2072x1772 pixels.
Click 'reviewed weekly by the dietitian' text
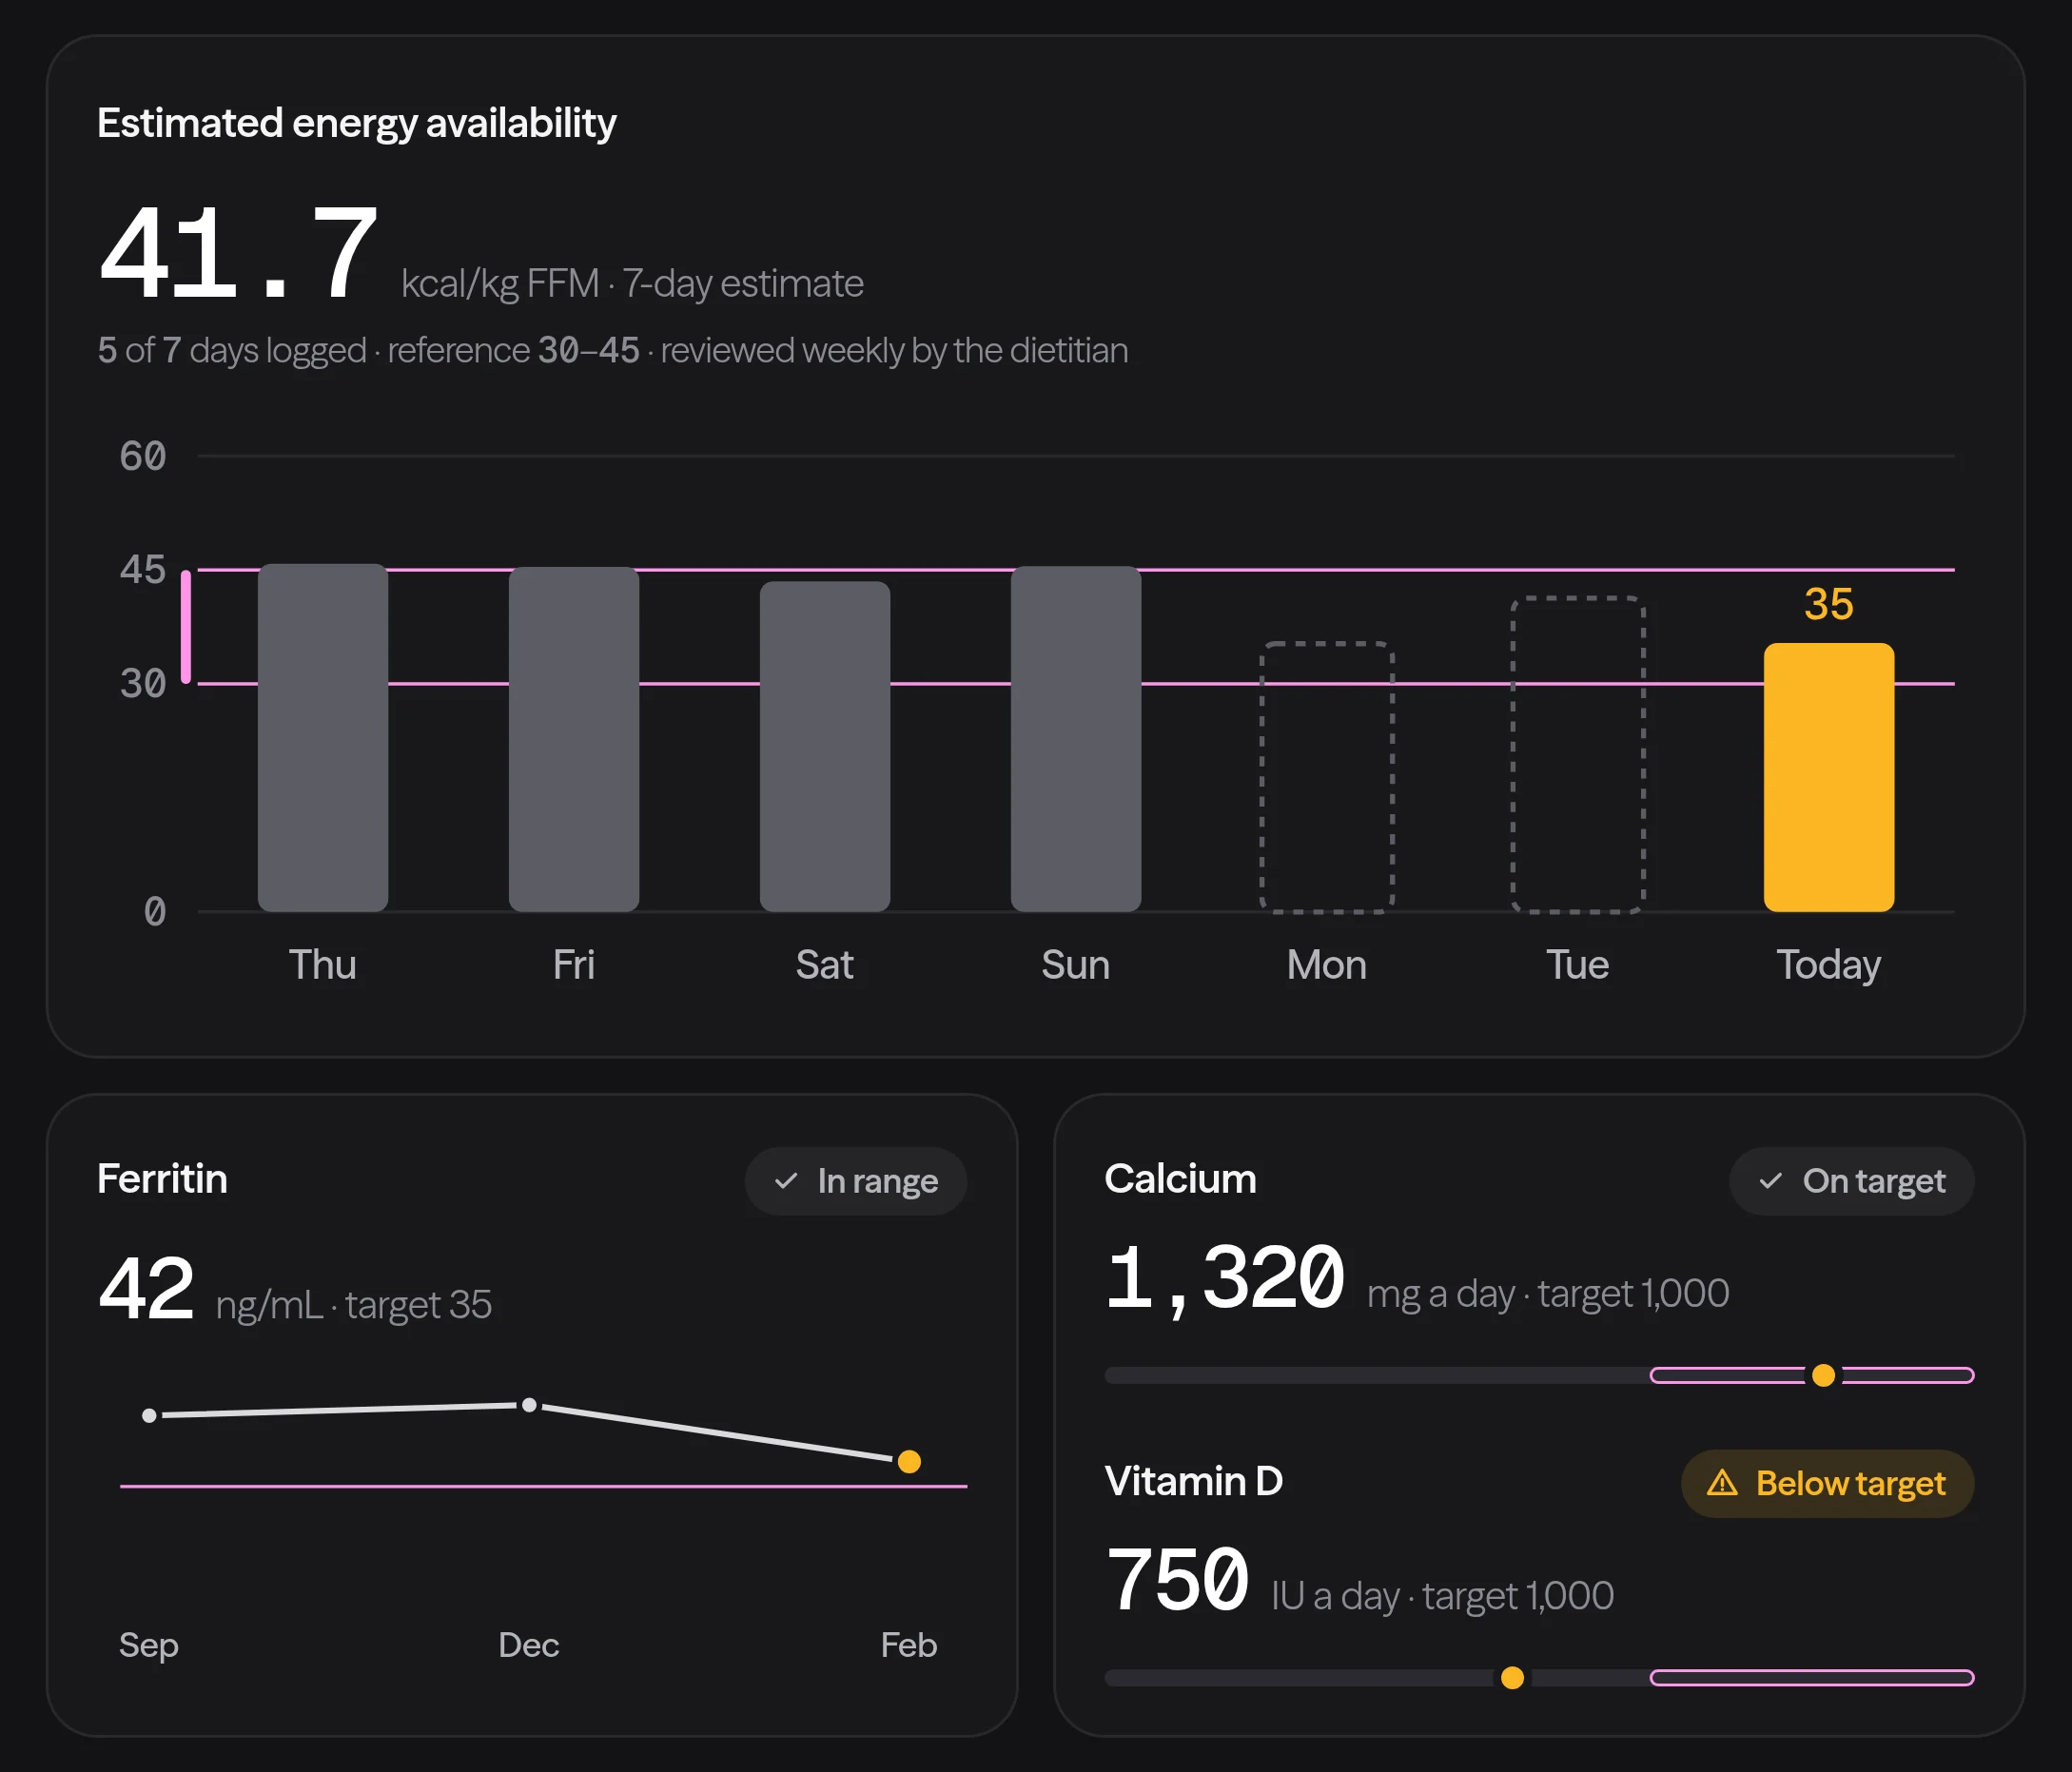pos(894,350)
